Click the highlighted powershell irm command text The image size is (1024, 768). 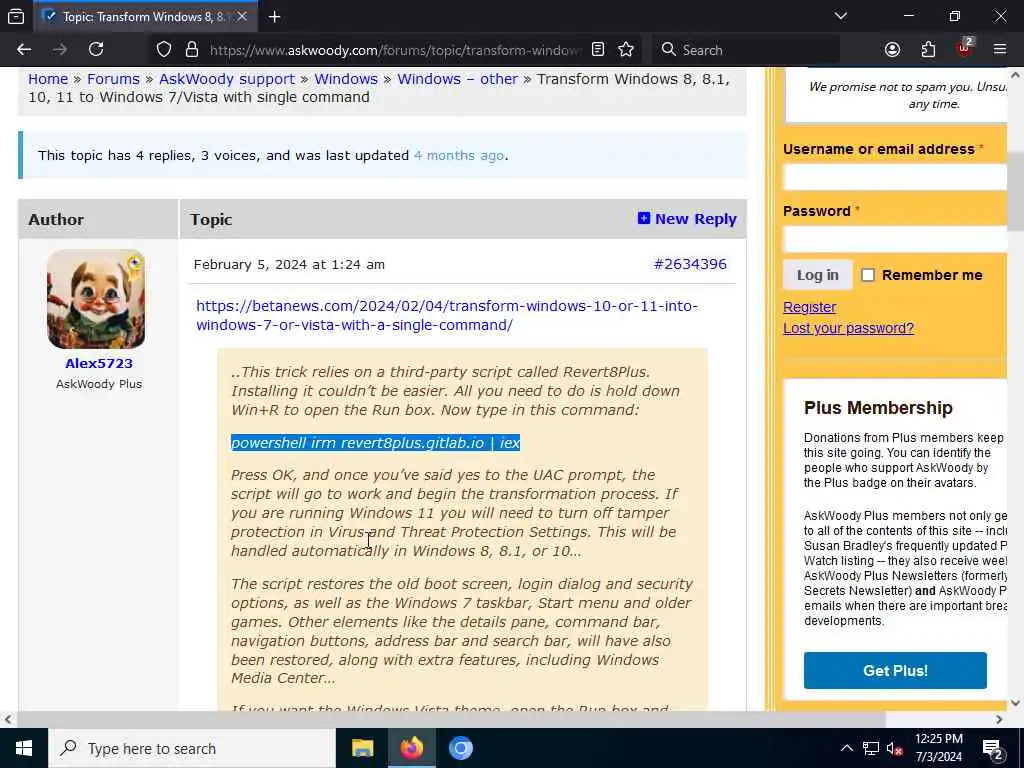point(376,443)
